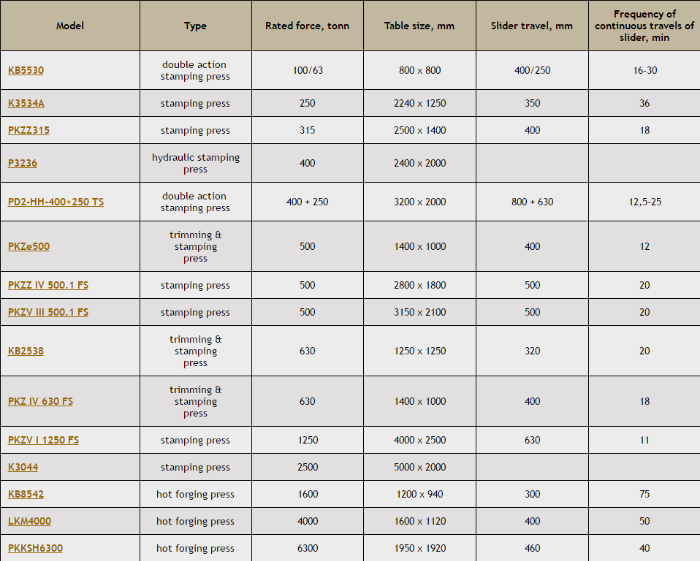Screen dimensions: 700x561
Task: Open the KB8542 hot forging press link
Action: pyautogui.click(x=26, y=494)
